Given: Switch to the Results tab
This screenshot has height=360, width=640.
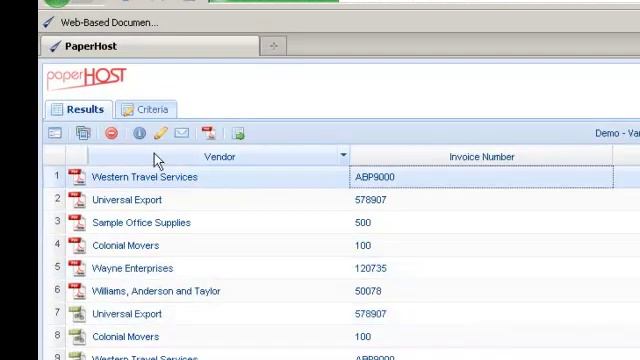Looking at the screenshot, I should (x=78, y=109).
